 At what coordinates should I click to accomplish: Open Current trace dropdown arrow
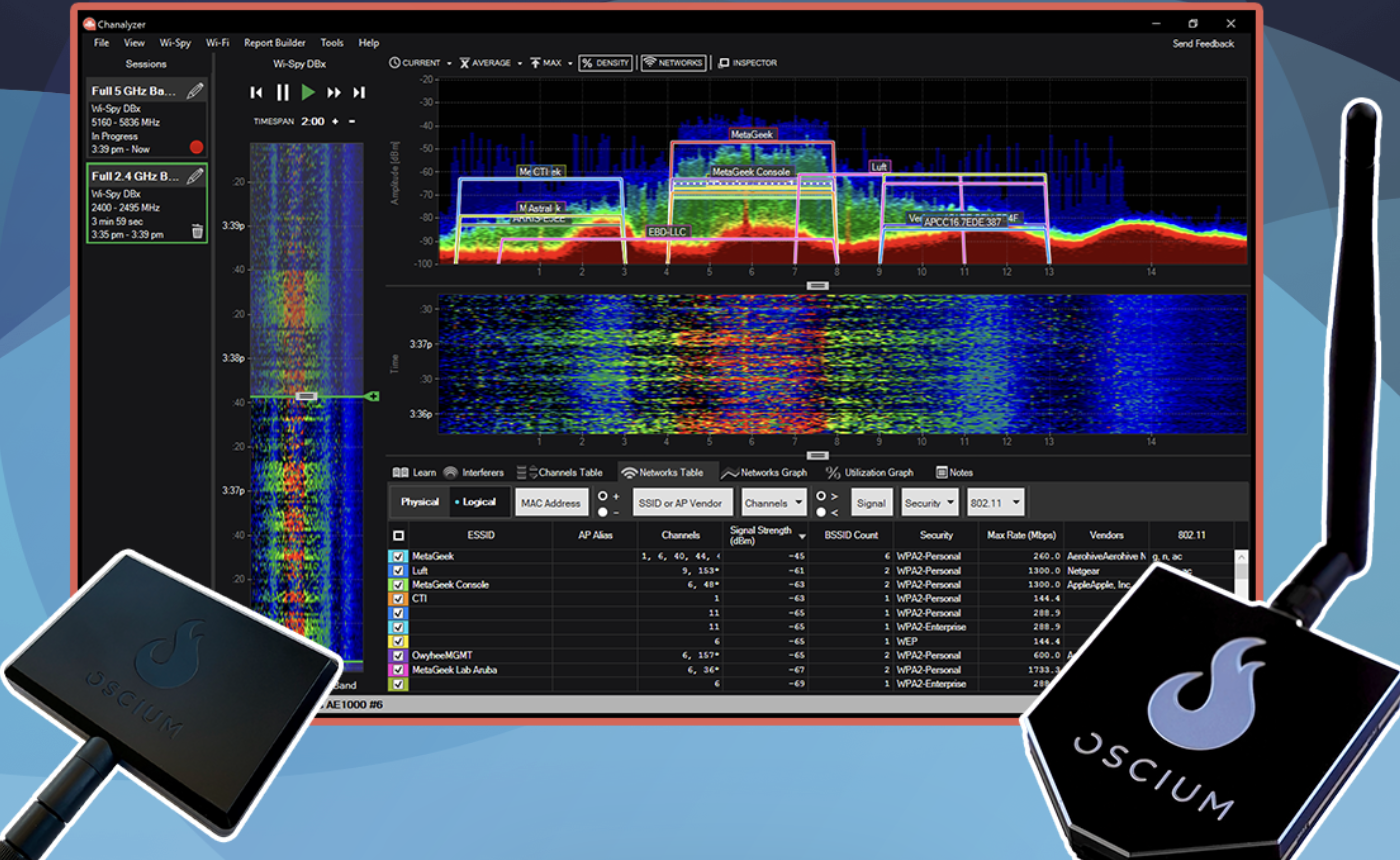point(449,63)
